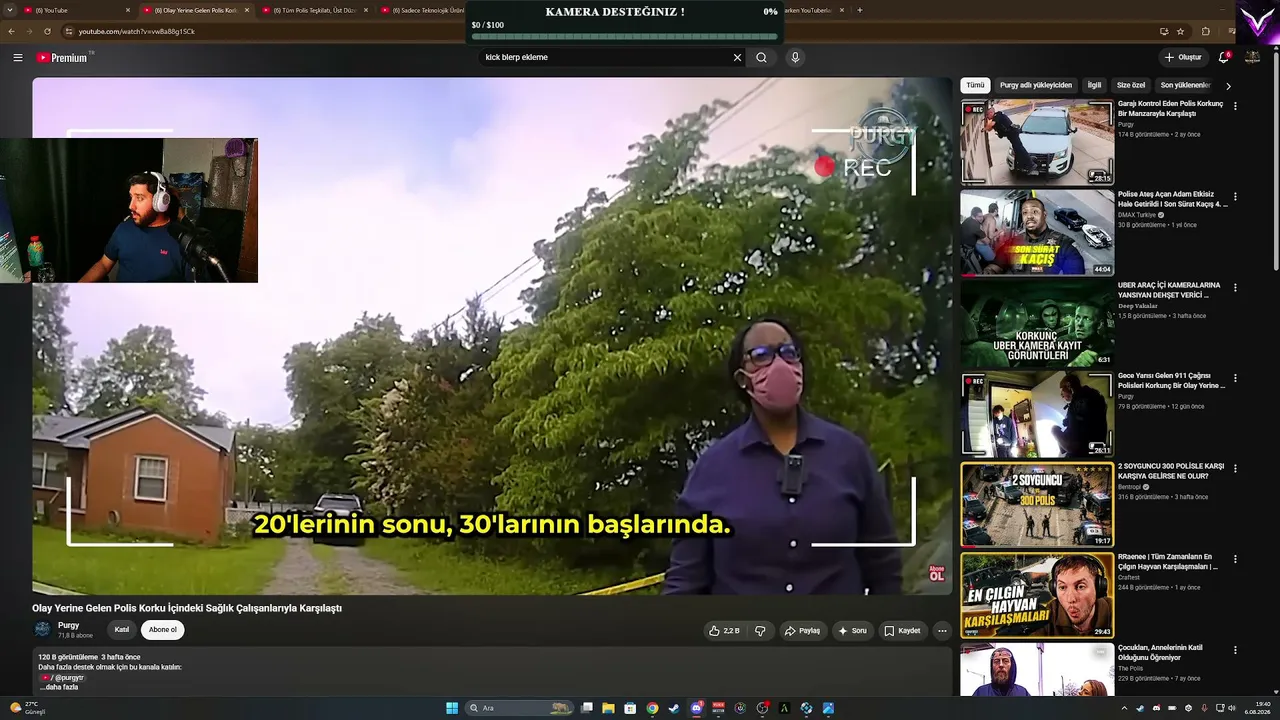The width and height of the screenshot is (1280, 720).
Task: Open the Purgy channel avatar
Action: tap(42, 629)
